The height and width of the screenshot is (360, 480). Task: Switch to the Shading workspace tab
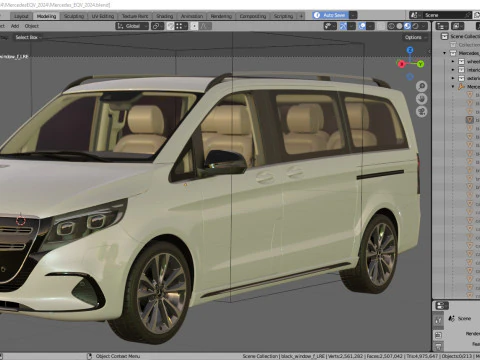click(165, 16)
